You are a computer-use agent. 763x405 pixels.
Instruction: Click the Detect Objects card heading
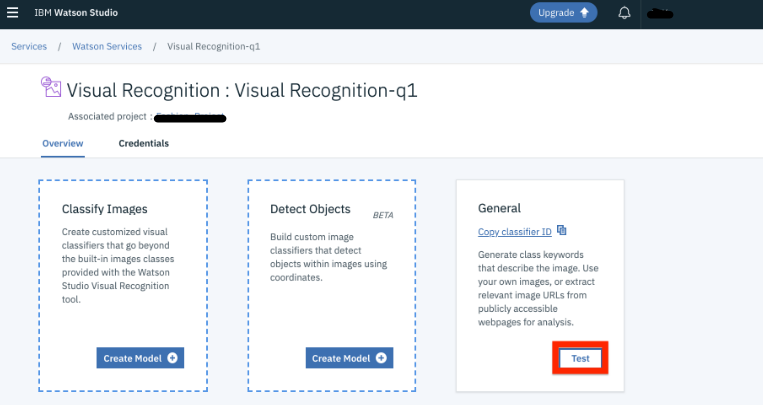coord(310,209)
